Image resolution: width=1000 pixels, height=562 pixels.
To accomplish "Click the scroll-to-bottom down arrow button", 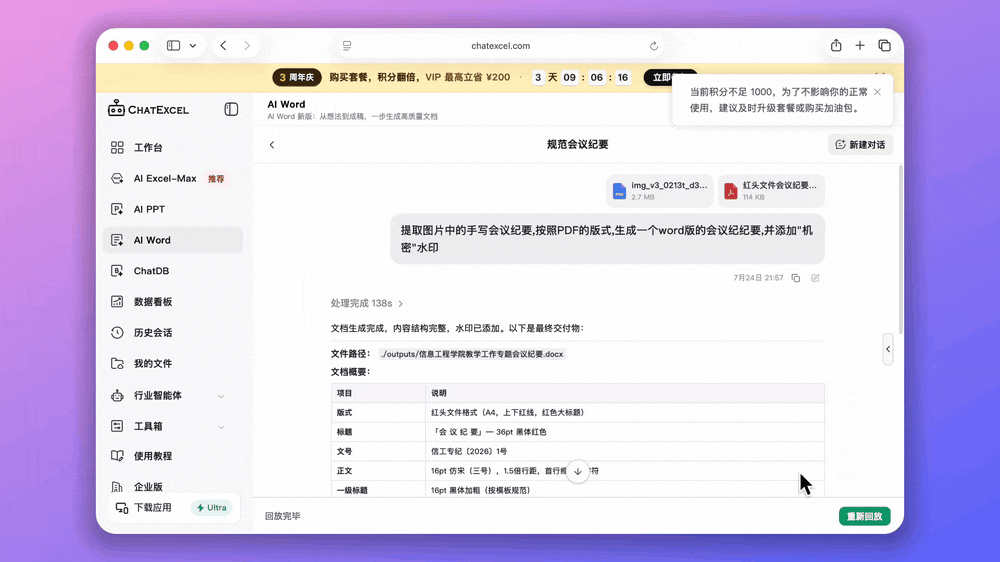I will tap(578, 471).
